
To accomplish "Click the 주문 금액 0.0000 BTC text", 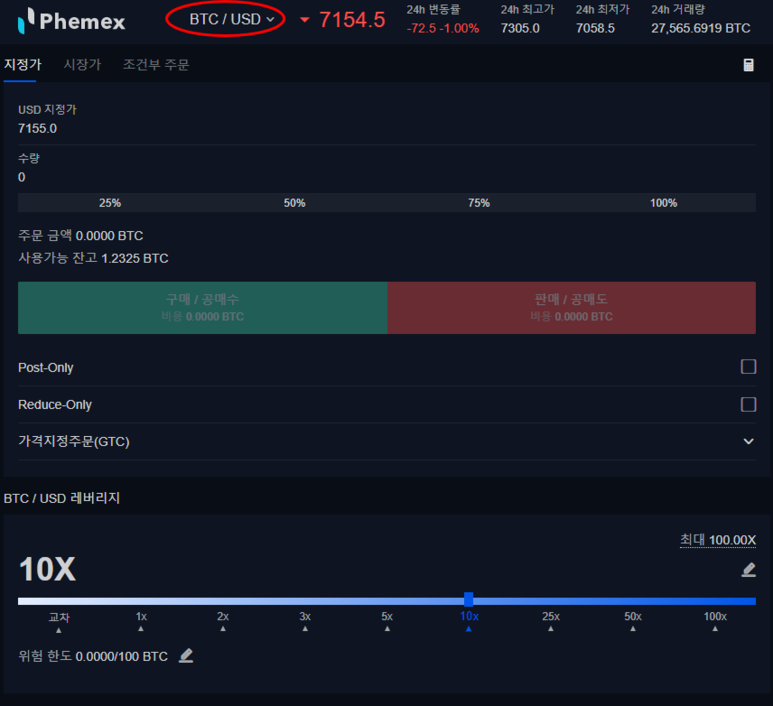I will 80,236.
